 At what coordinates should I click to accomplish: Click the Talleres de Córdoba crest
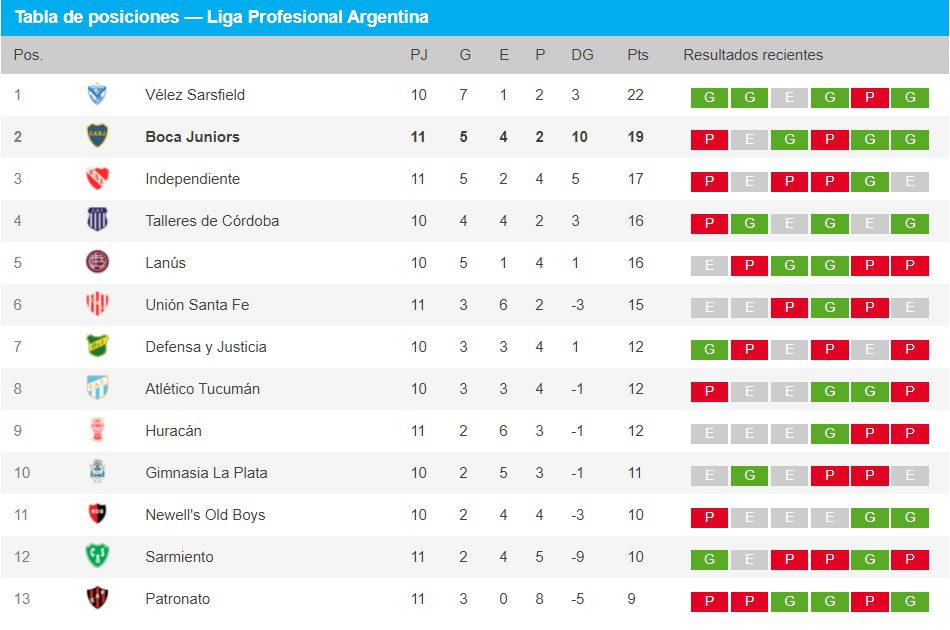point(97,221)
